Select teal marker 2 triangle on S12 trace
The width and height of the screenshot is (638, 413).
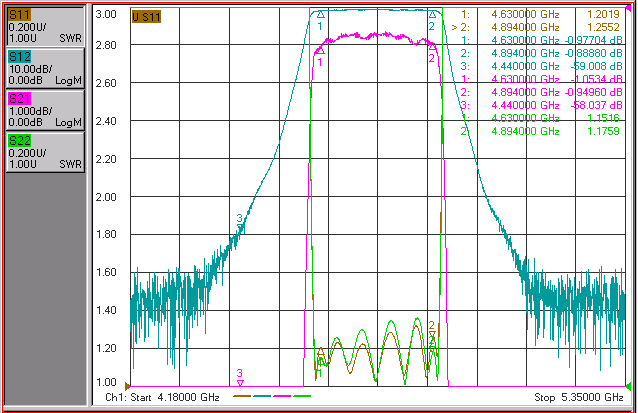tap(433, 15)
